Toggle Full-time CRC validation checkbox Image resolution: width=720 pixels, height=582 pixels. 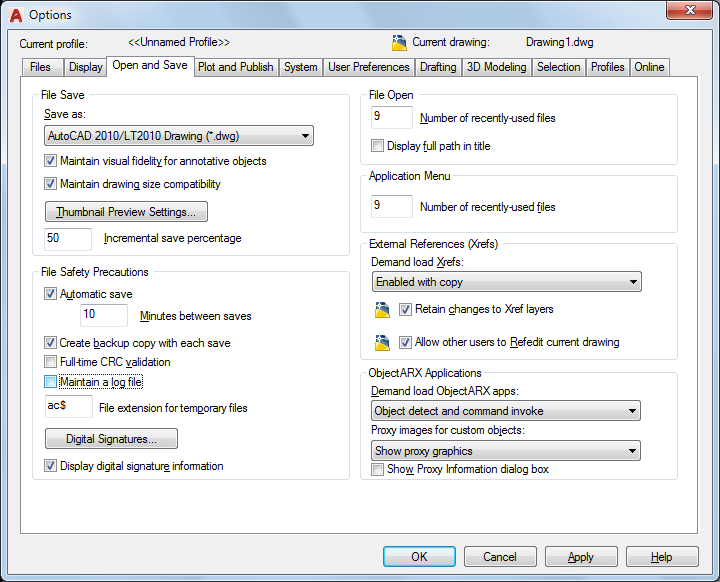pyautogui.click(x=51, y=362)
